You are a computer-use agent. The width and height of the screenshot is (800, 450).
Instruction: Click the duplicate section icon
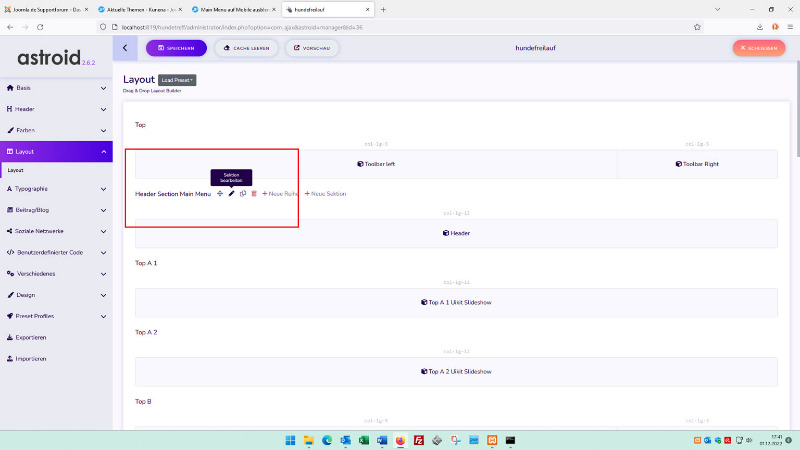243,193
